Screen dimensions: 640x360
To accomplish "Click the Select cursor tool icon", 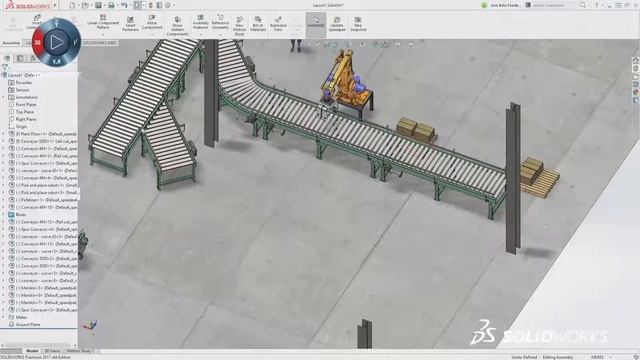I will point(138,5).
